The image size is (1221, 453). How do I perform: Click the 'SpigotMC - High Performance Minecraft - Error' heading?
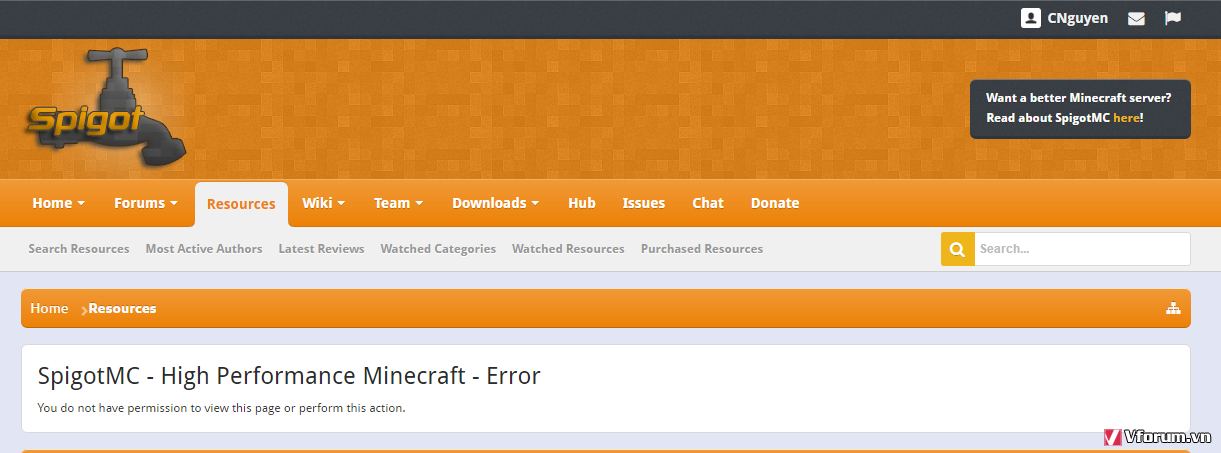pyautogui.click(x=289, y=376)
